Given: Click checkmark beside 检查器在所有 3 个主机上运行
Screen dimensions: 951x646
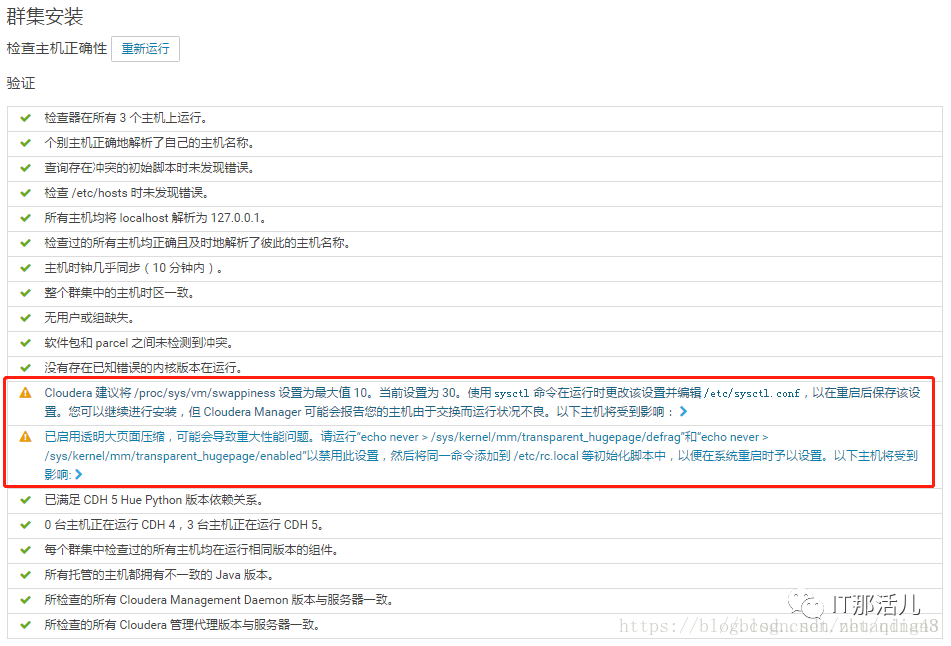Looking at the screenshot, I should (25, 118).
